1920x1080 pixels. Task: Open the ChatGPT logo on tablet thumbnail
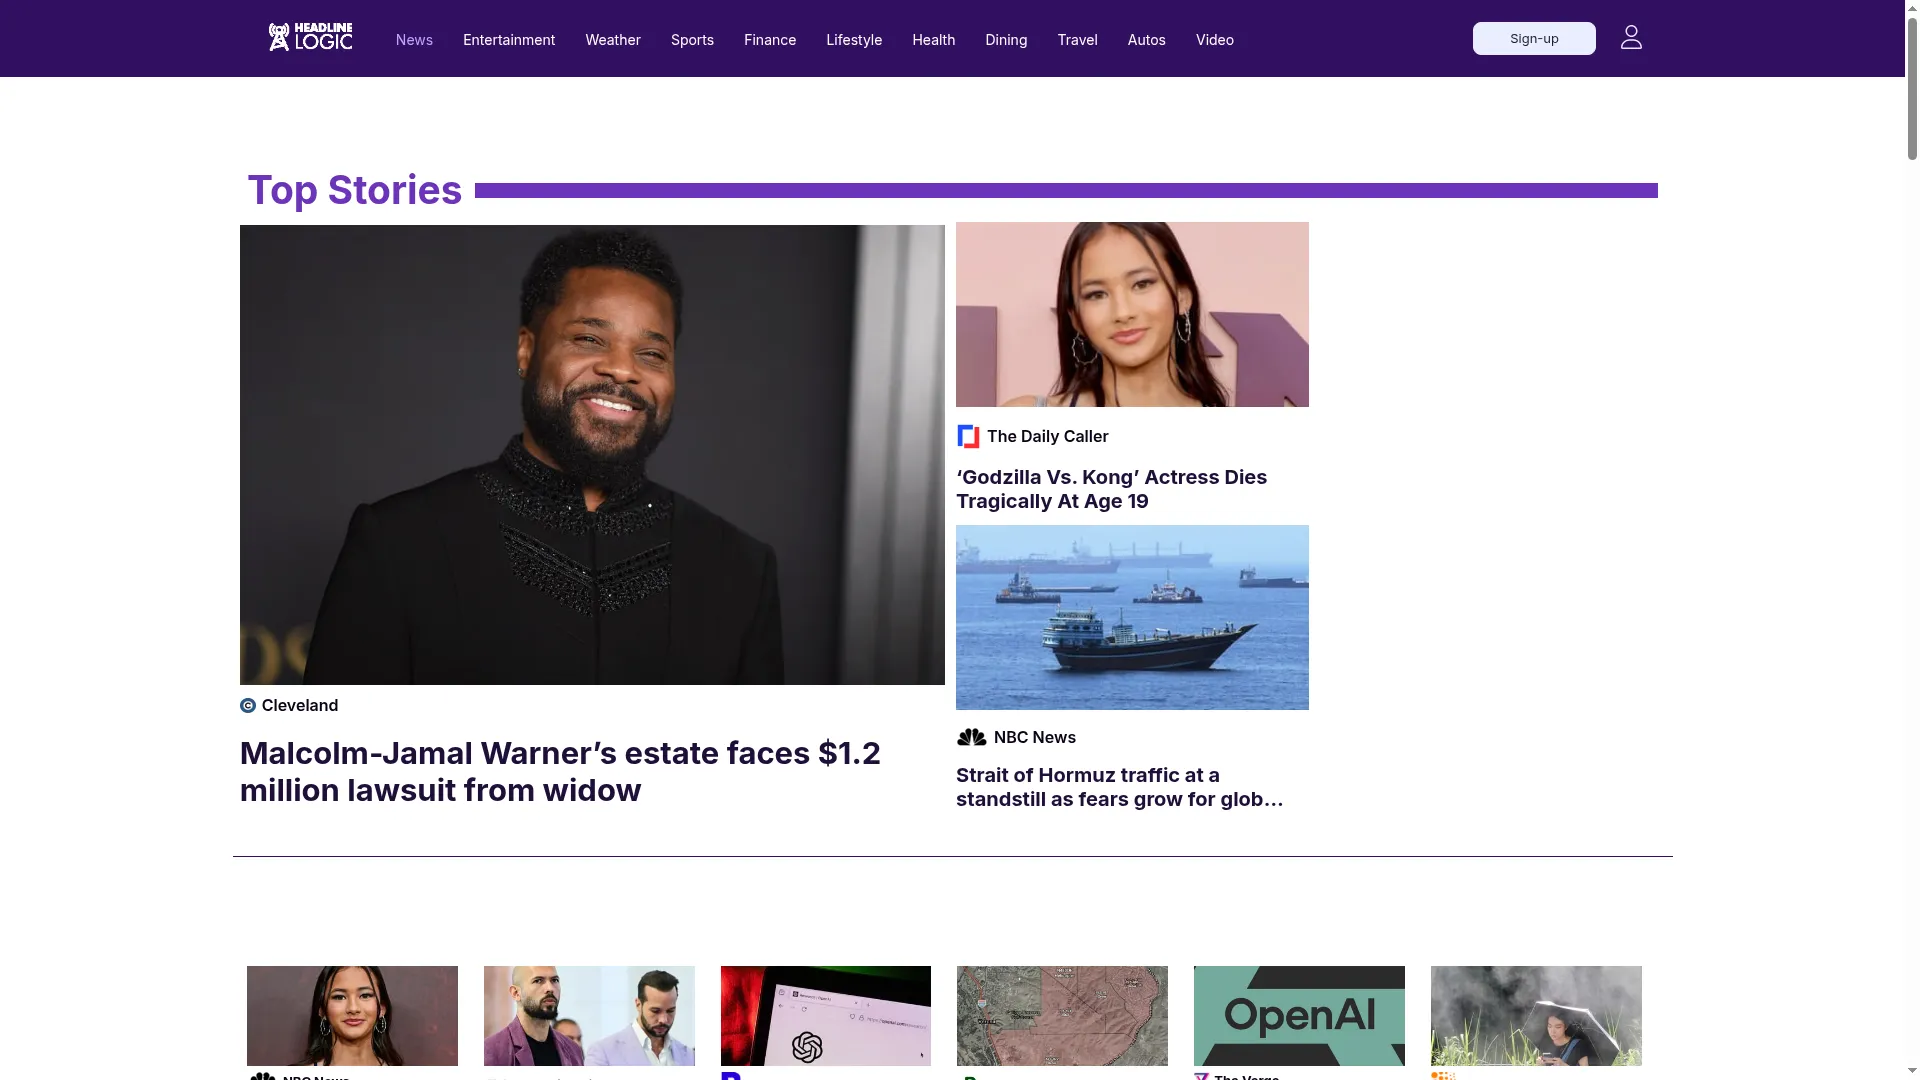(826, 1016)
